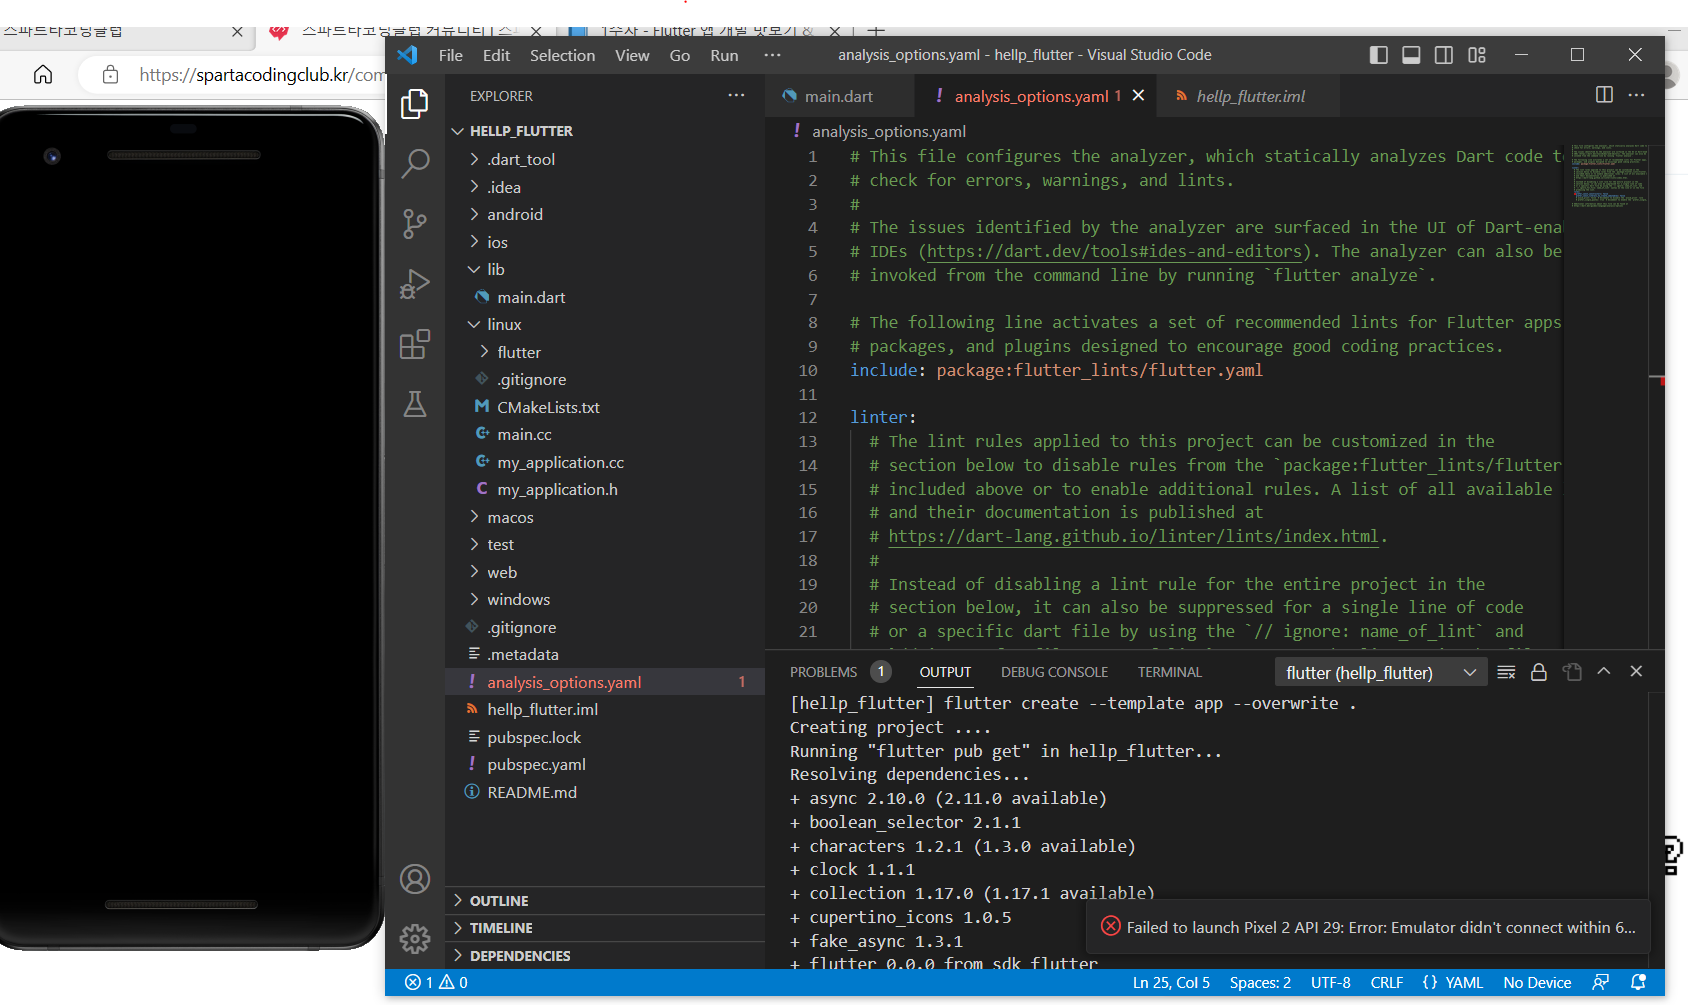
Task: Click the VS Code logo icon
Action: click(x=407, y=55)
